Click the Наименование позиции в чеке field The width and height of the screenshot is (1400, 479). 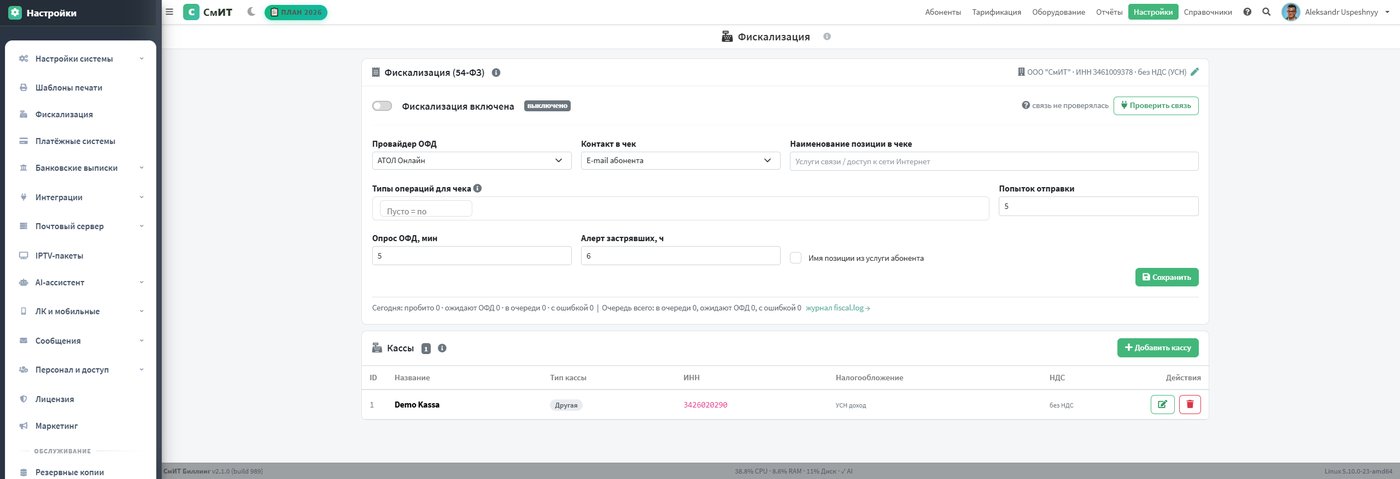tap(994, 160)
